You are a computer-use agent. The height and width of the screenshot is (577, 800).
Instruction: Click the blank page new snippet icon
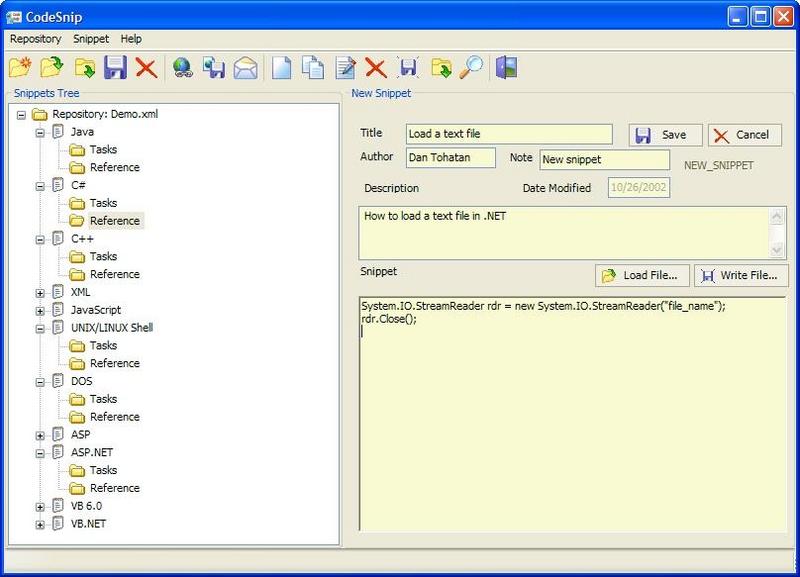pyautogui.click(x=283, y=68)
